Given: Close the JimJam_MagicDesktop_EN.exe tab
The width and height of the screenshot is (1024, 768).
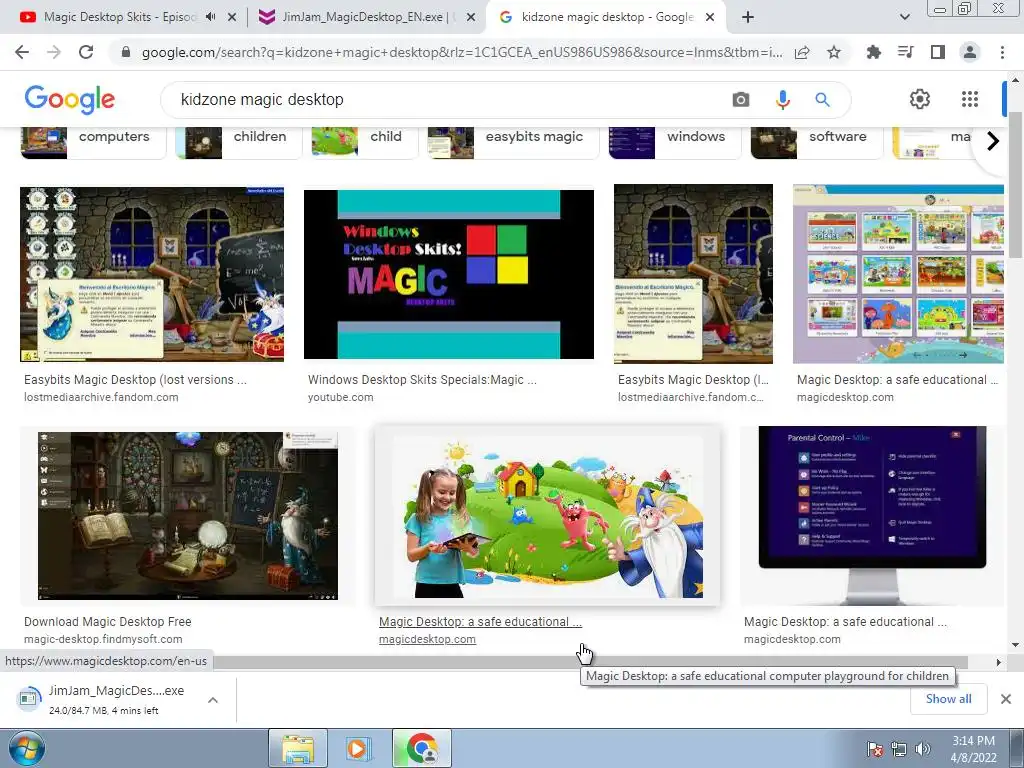Looking at the screenshot, I should coord(471,18).
